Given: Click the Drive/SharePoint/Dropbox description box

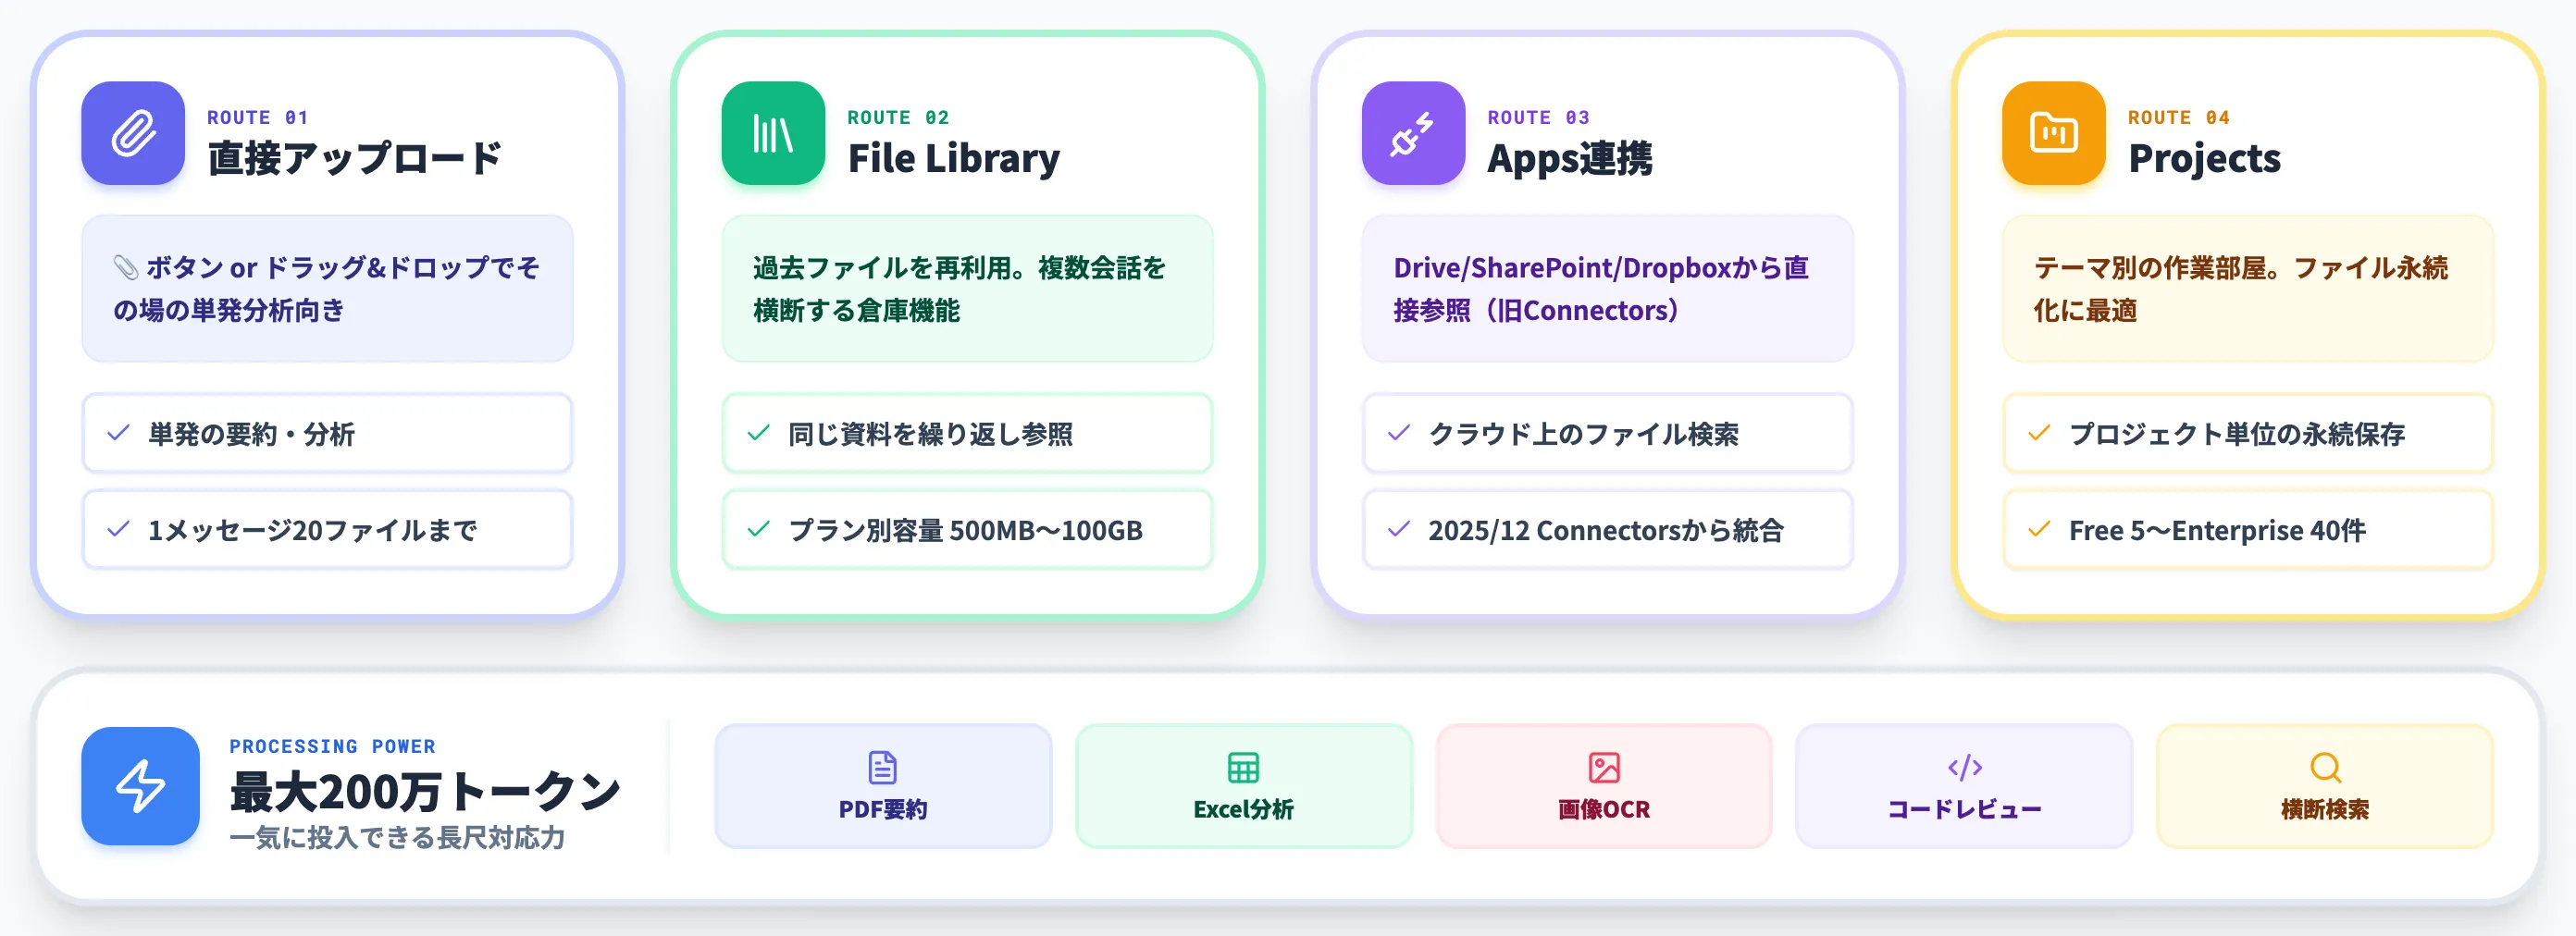Looking at the screenshot, I should click(x=1607, y=288).
